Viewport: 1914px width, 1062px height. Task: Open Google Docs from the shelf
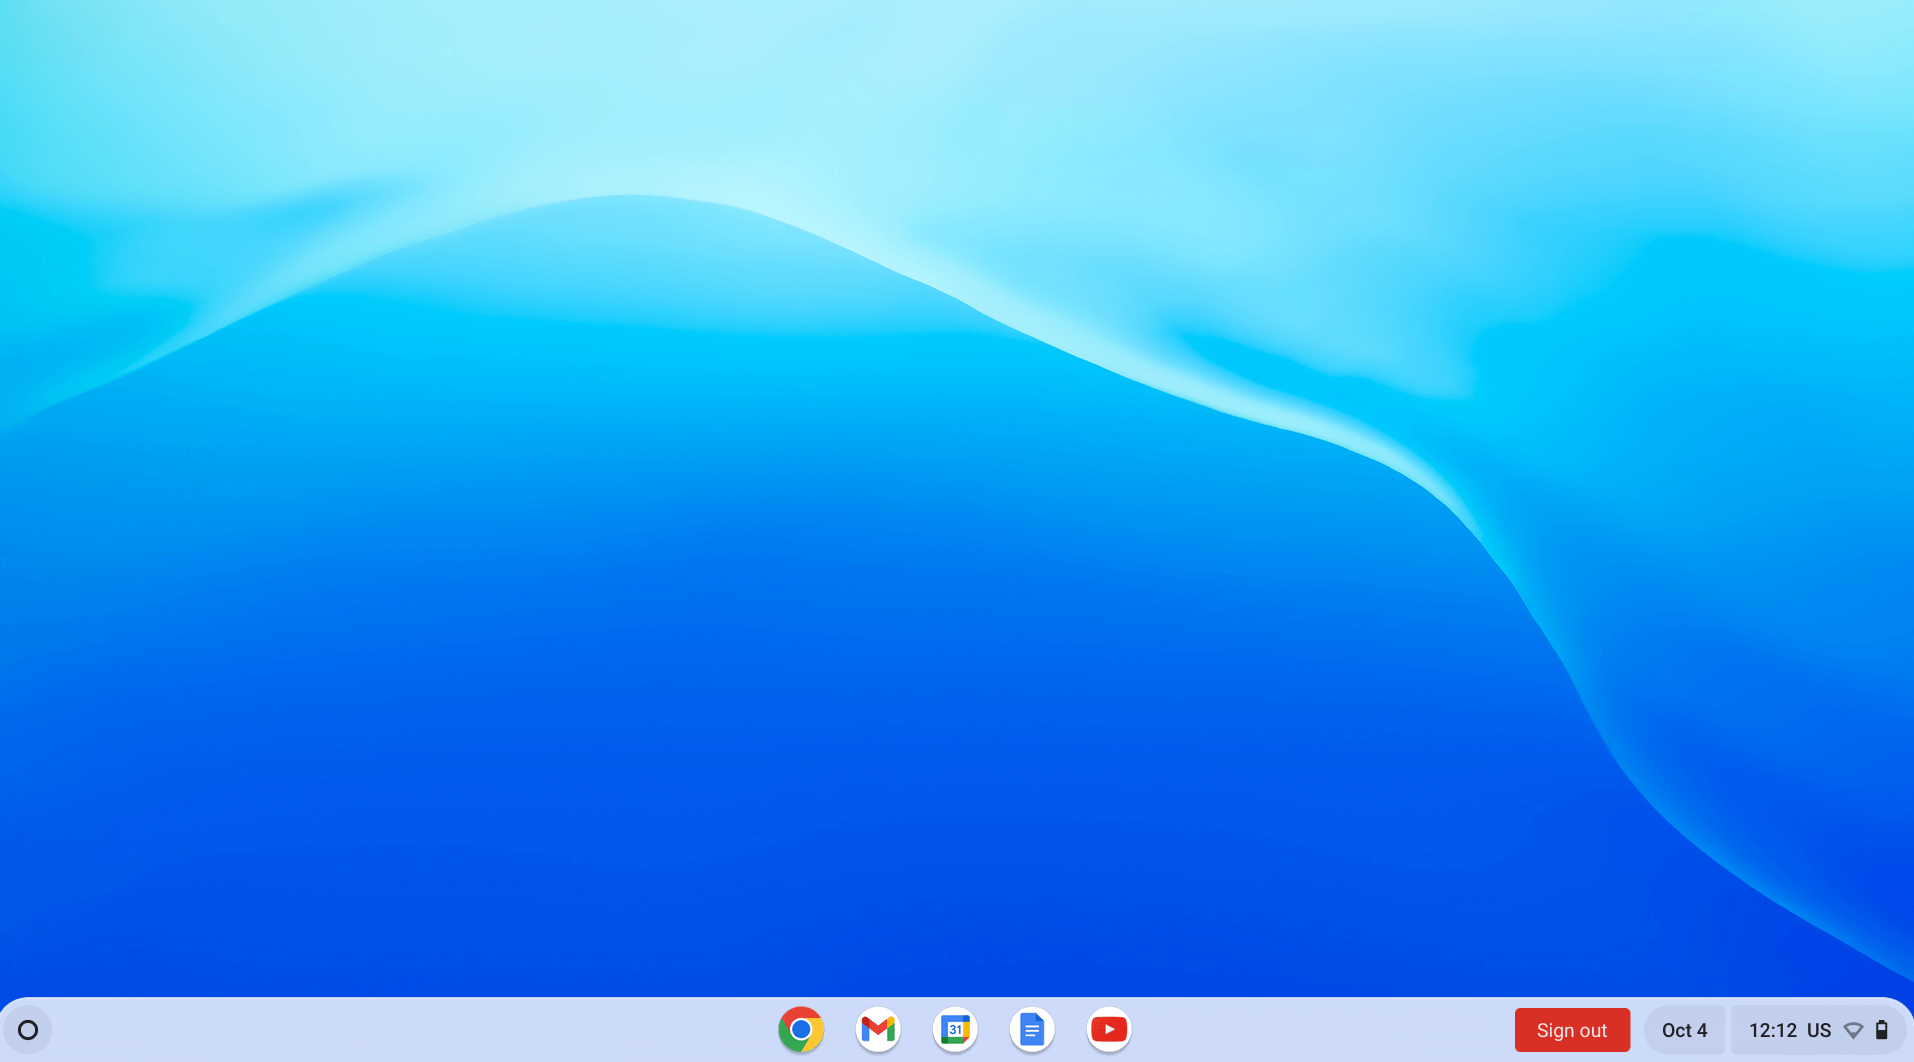[1032, 1030]
